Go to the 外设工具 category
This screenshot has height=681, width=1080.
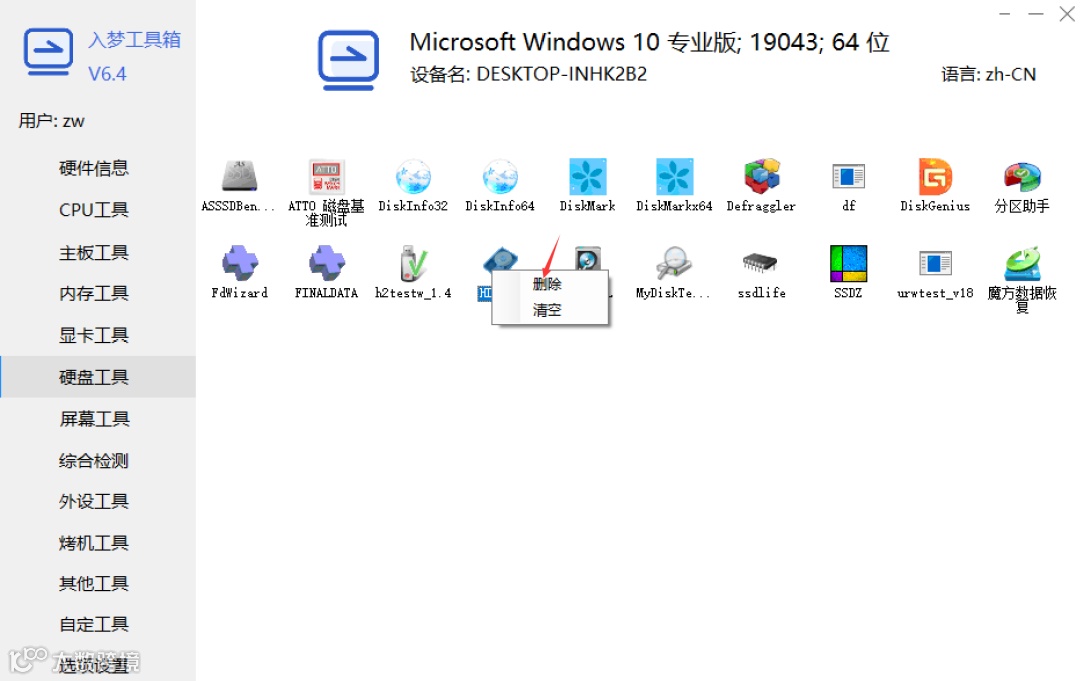98,501
